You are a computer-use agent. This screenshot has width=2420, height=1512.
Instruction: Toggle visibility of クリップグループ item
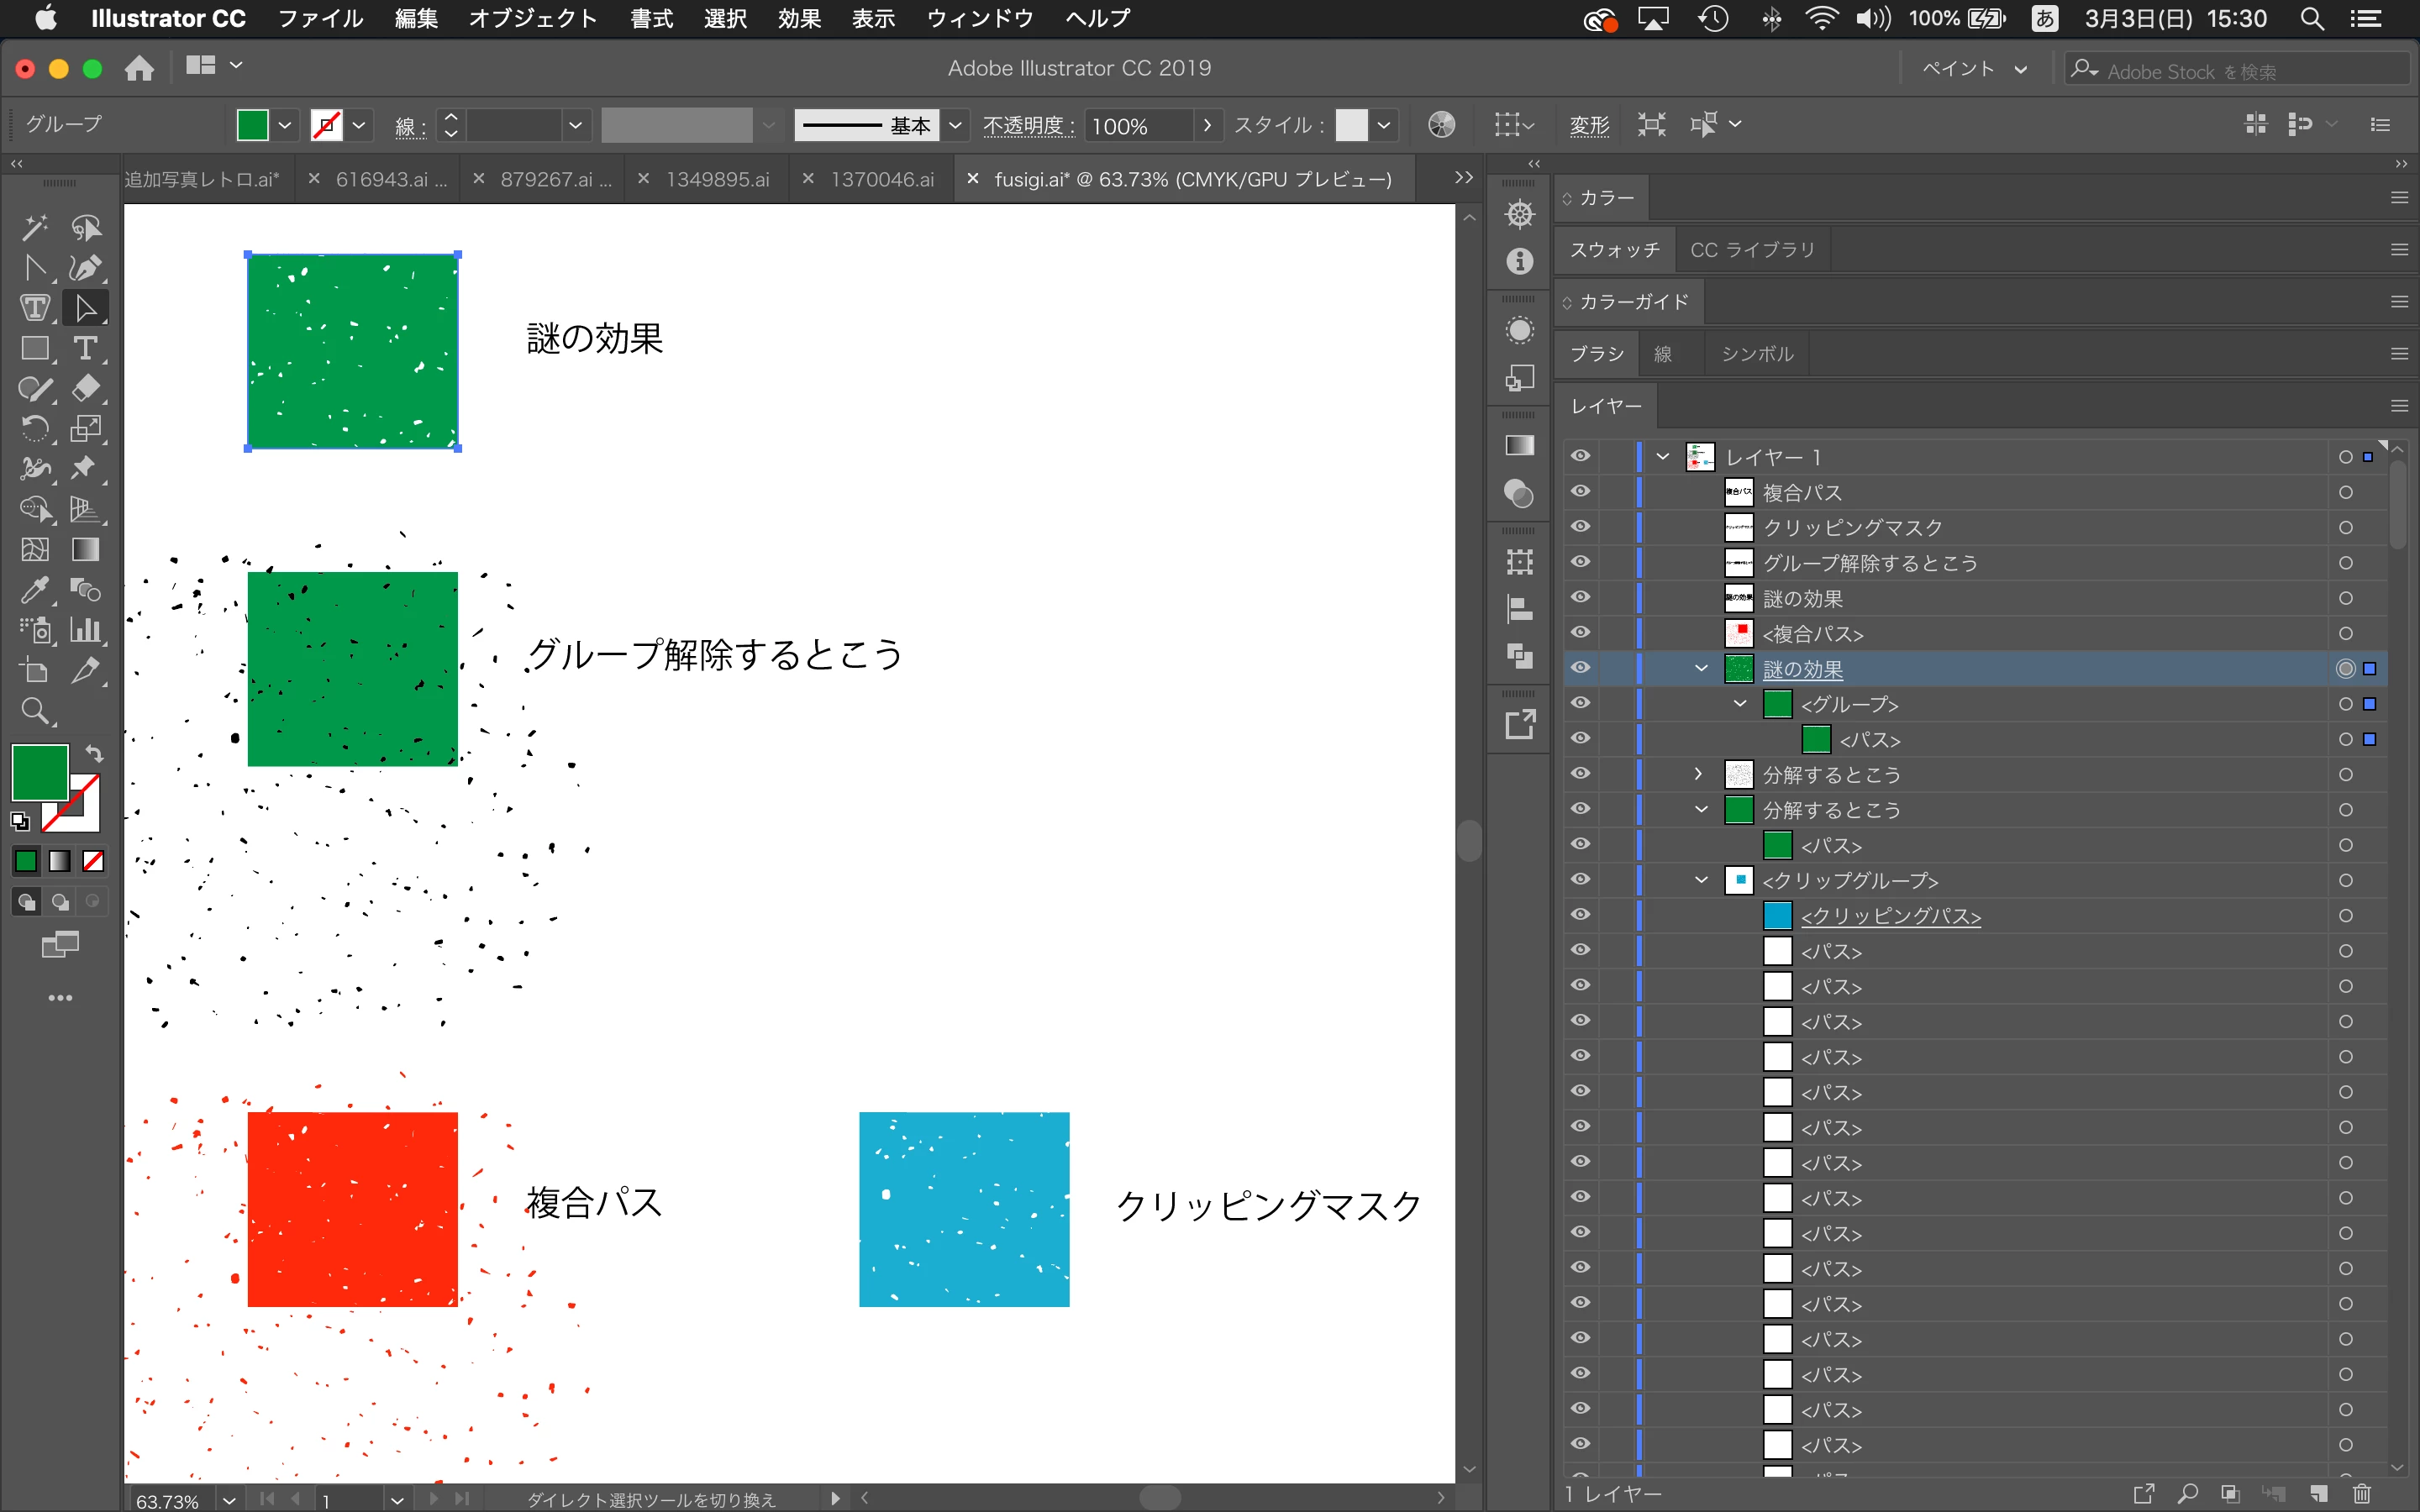[1580, 880]
